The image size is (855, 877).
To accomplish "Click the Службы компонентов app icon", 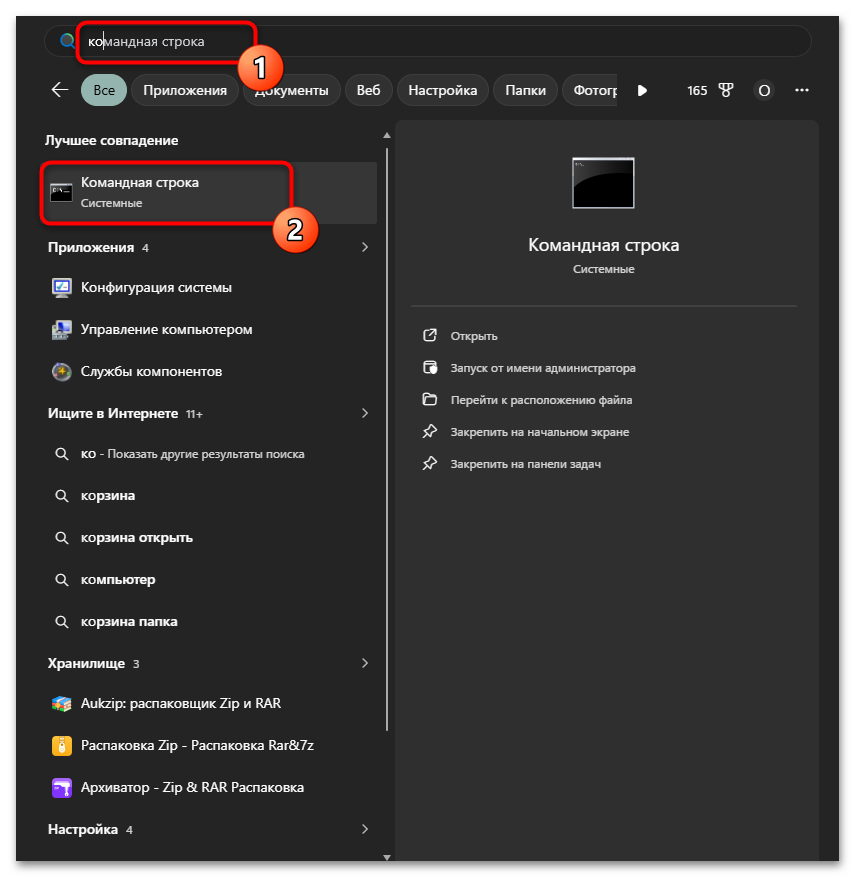I will (x=62, y=371).
